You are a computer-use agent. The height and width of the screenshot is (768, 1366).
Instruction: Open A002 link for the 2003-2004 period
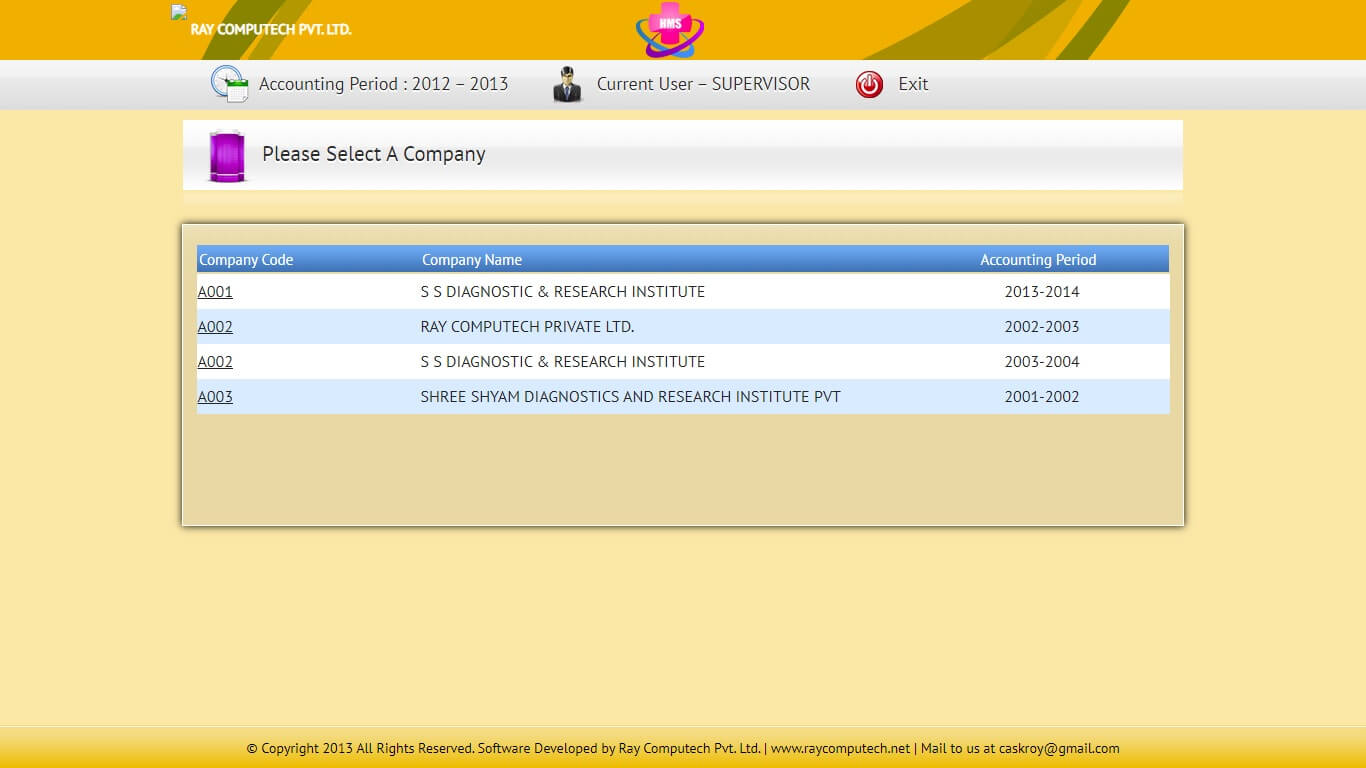(215, 362)
